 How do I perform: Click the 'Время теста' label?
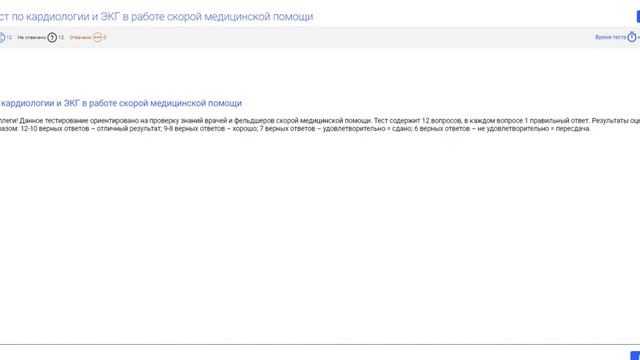[x=610, y=37]
